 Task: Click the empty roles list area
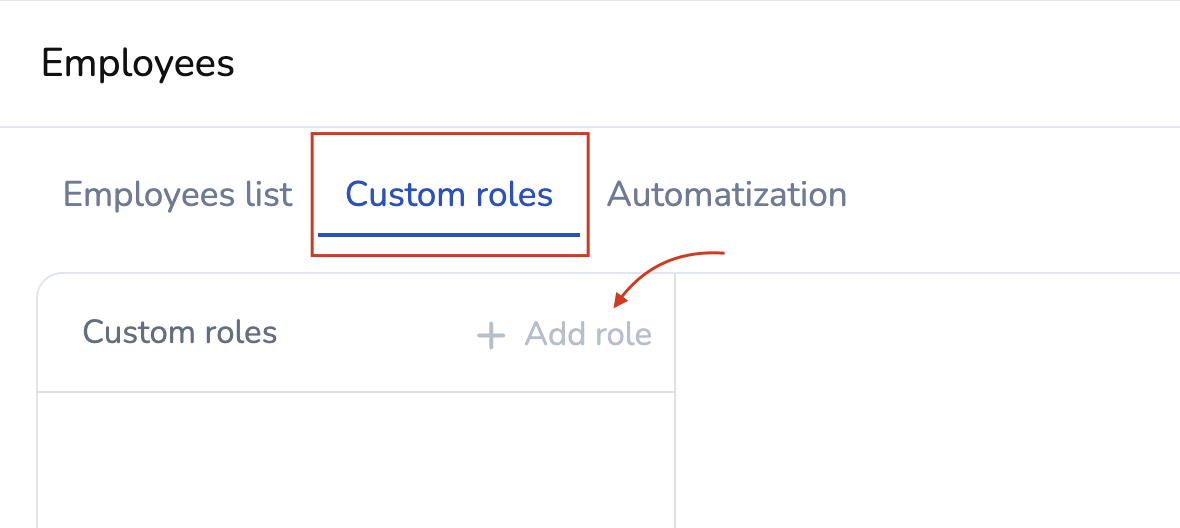point(355,460)
